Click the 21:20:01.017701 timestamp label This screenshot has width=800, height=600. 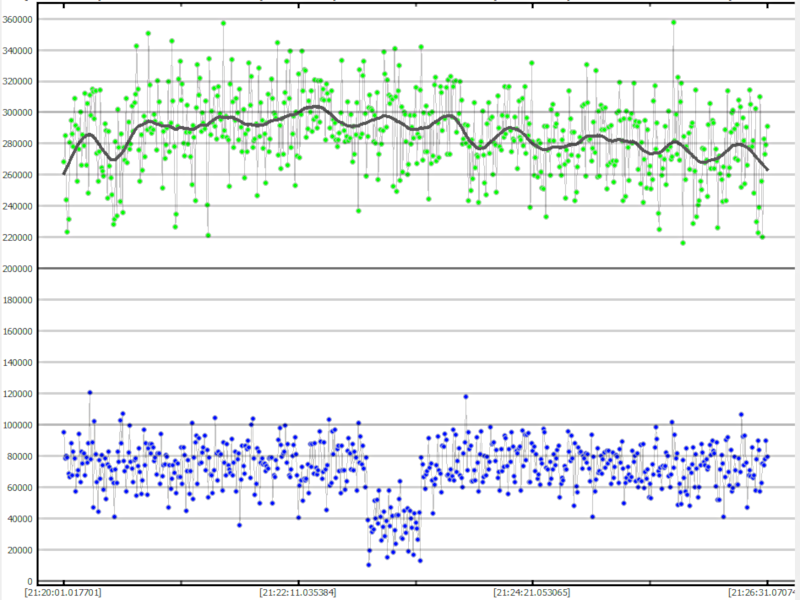[x=62, y=592]
